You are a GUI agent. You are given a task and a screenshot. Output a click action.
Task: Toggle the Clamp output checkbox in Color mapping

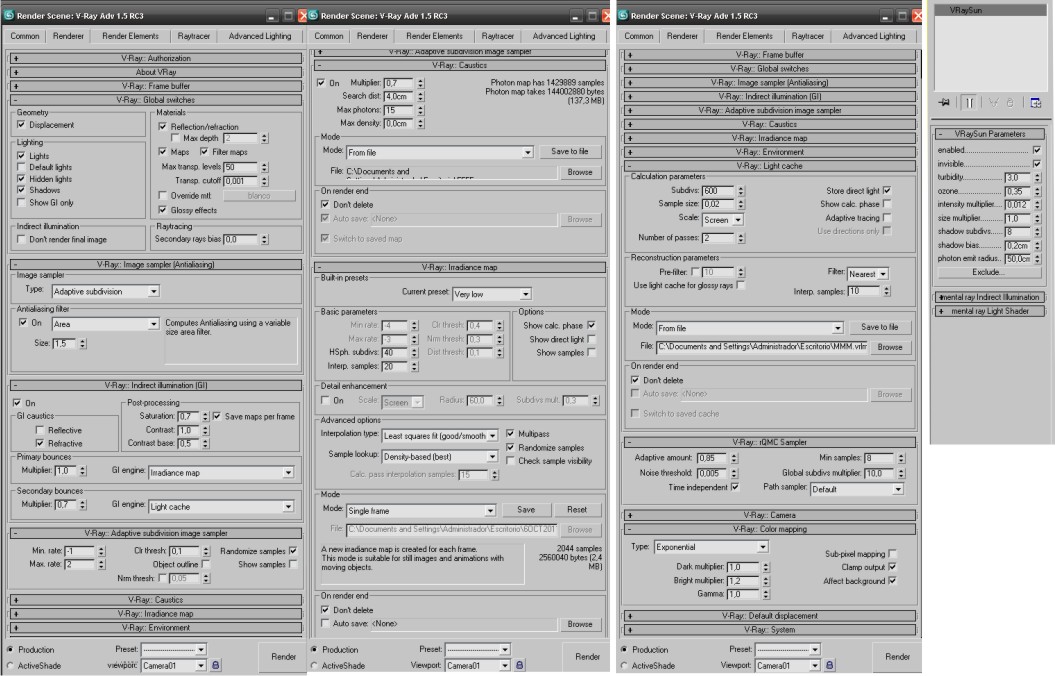click(892, 567)
